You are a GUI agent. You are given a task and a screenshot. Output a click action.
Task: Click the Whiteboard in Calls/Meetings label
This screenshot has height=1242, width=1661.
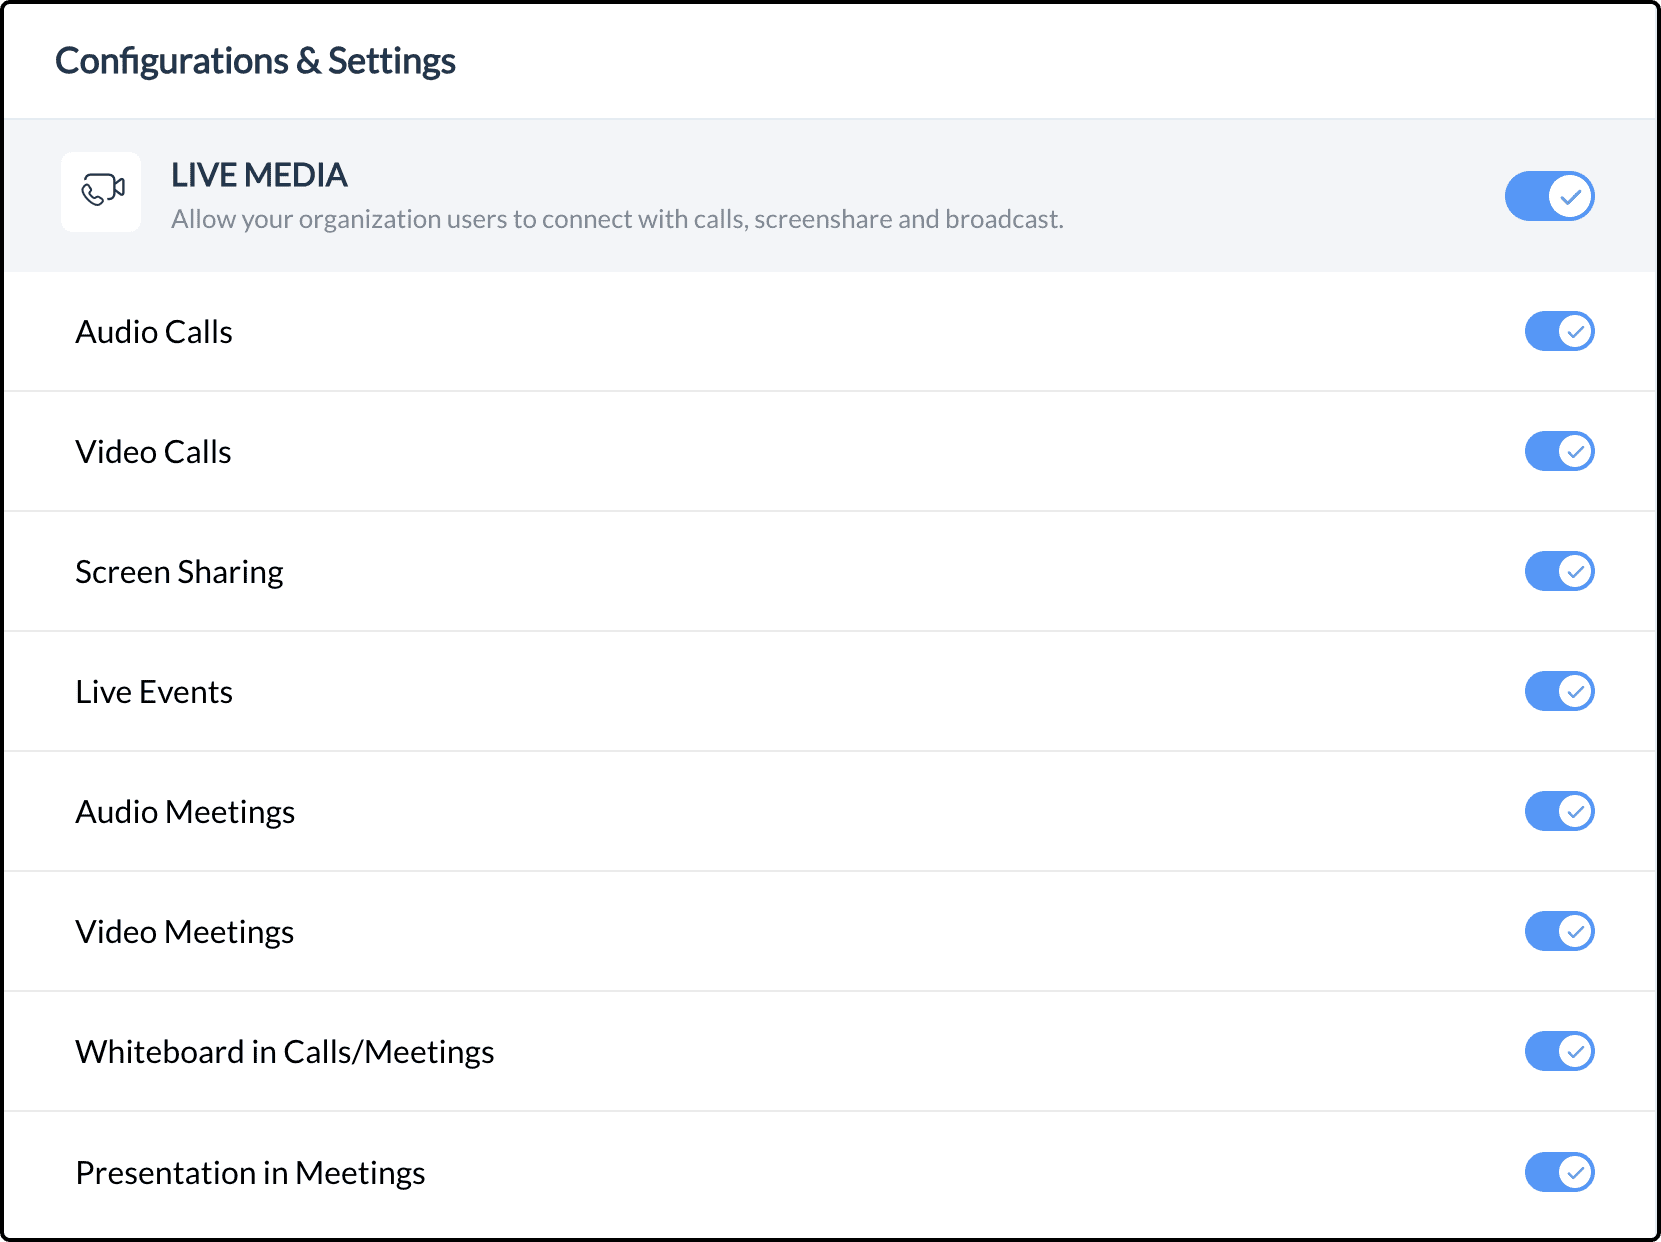click(285, 1052)
